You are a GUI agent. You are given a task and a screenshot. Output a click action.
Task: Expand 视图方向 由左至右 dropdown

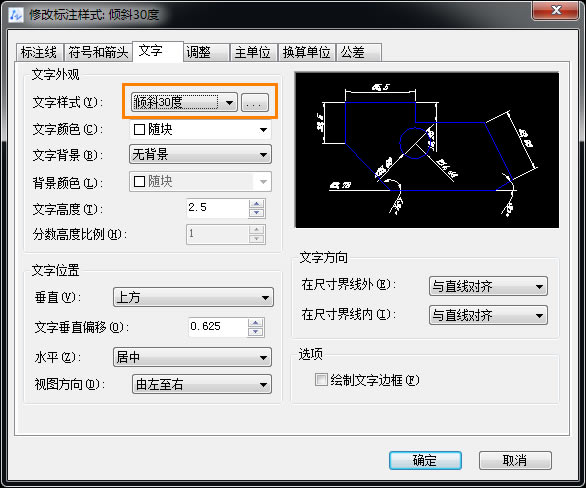[x=202, y=384]
